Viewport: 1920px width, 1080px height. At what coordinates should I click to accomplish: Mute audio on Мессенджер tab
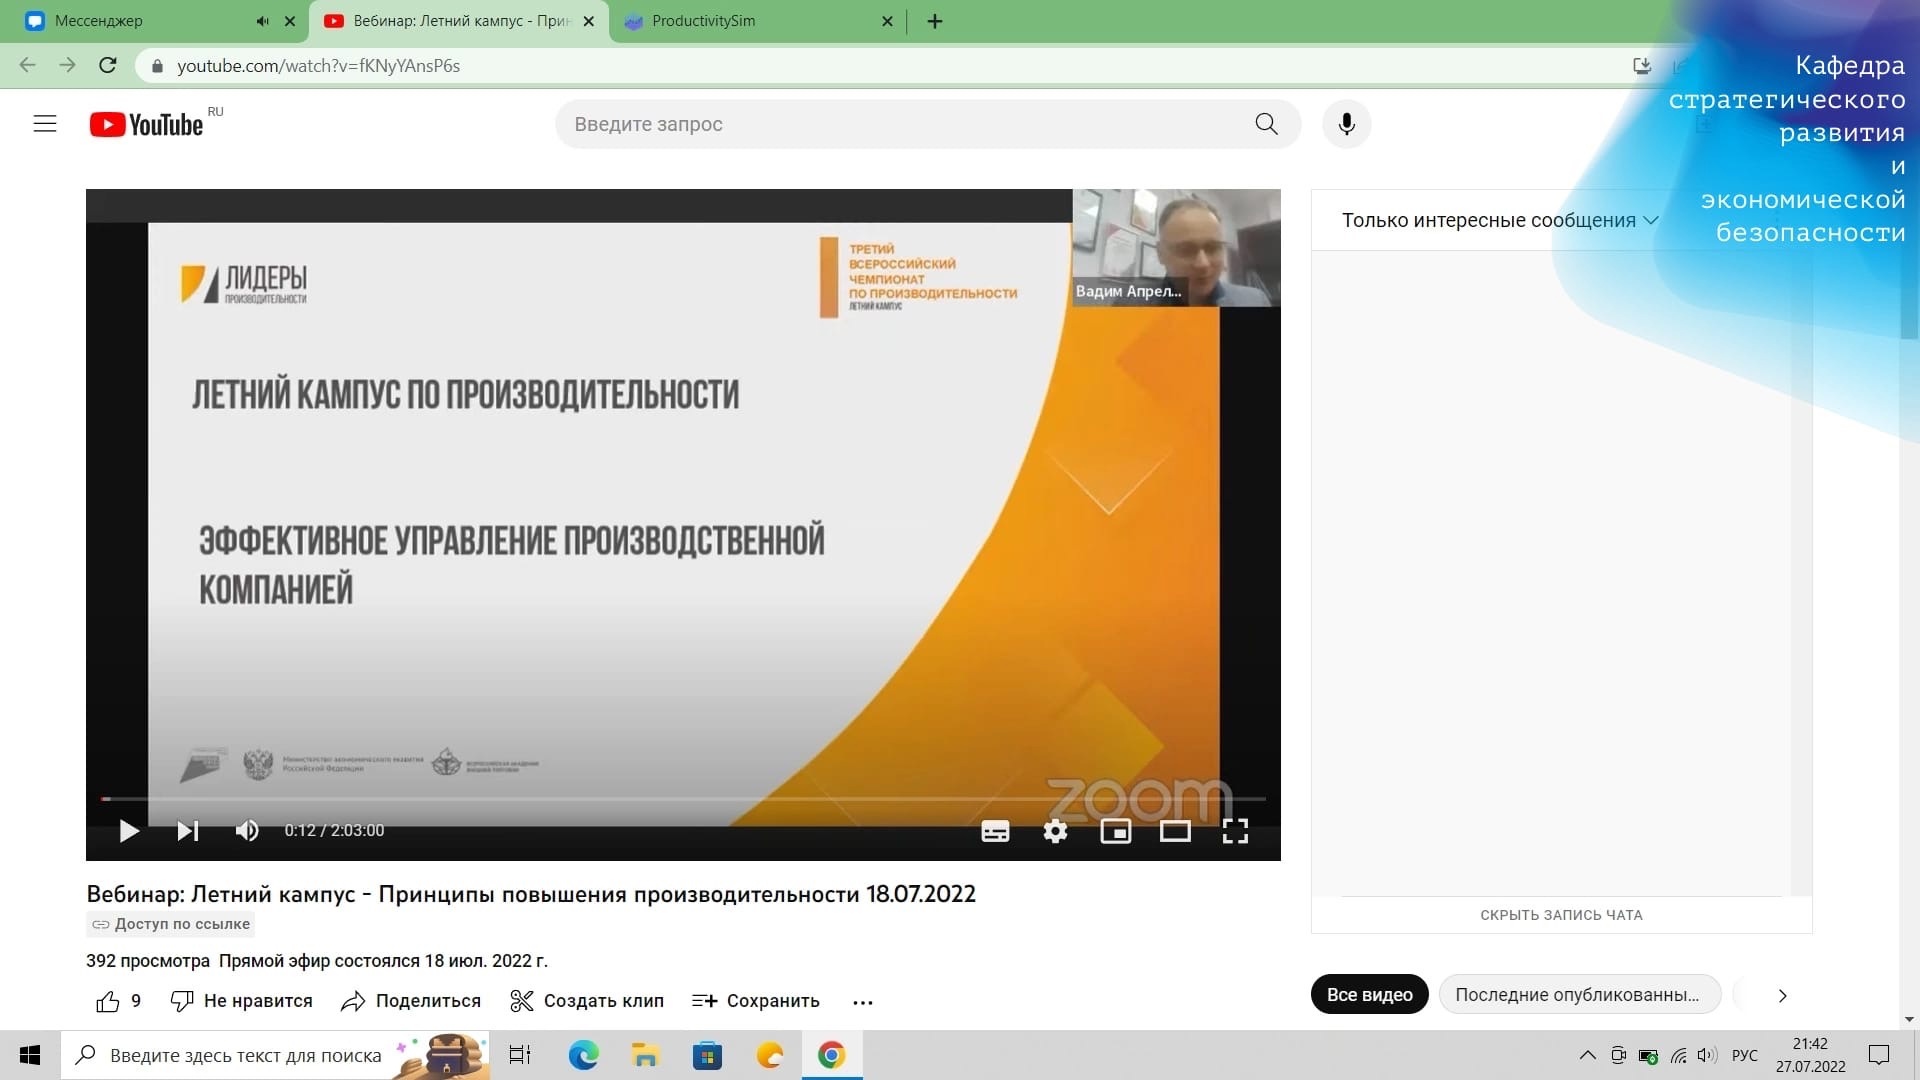point(262,21)
